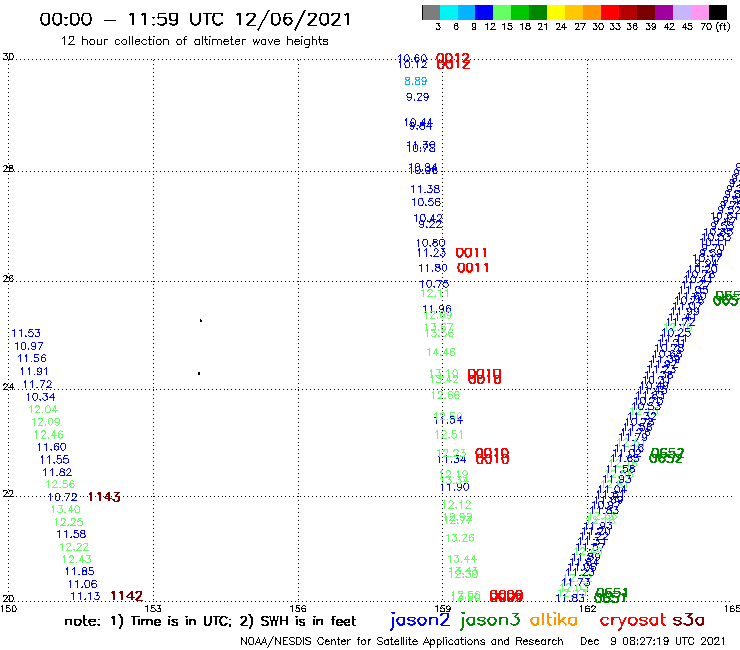The image size is (740, 650).
Task: Click the s3a satellite legend label
Action: click(x=688, y=620)
